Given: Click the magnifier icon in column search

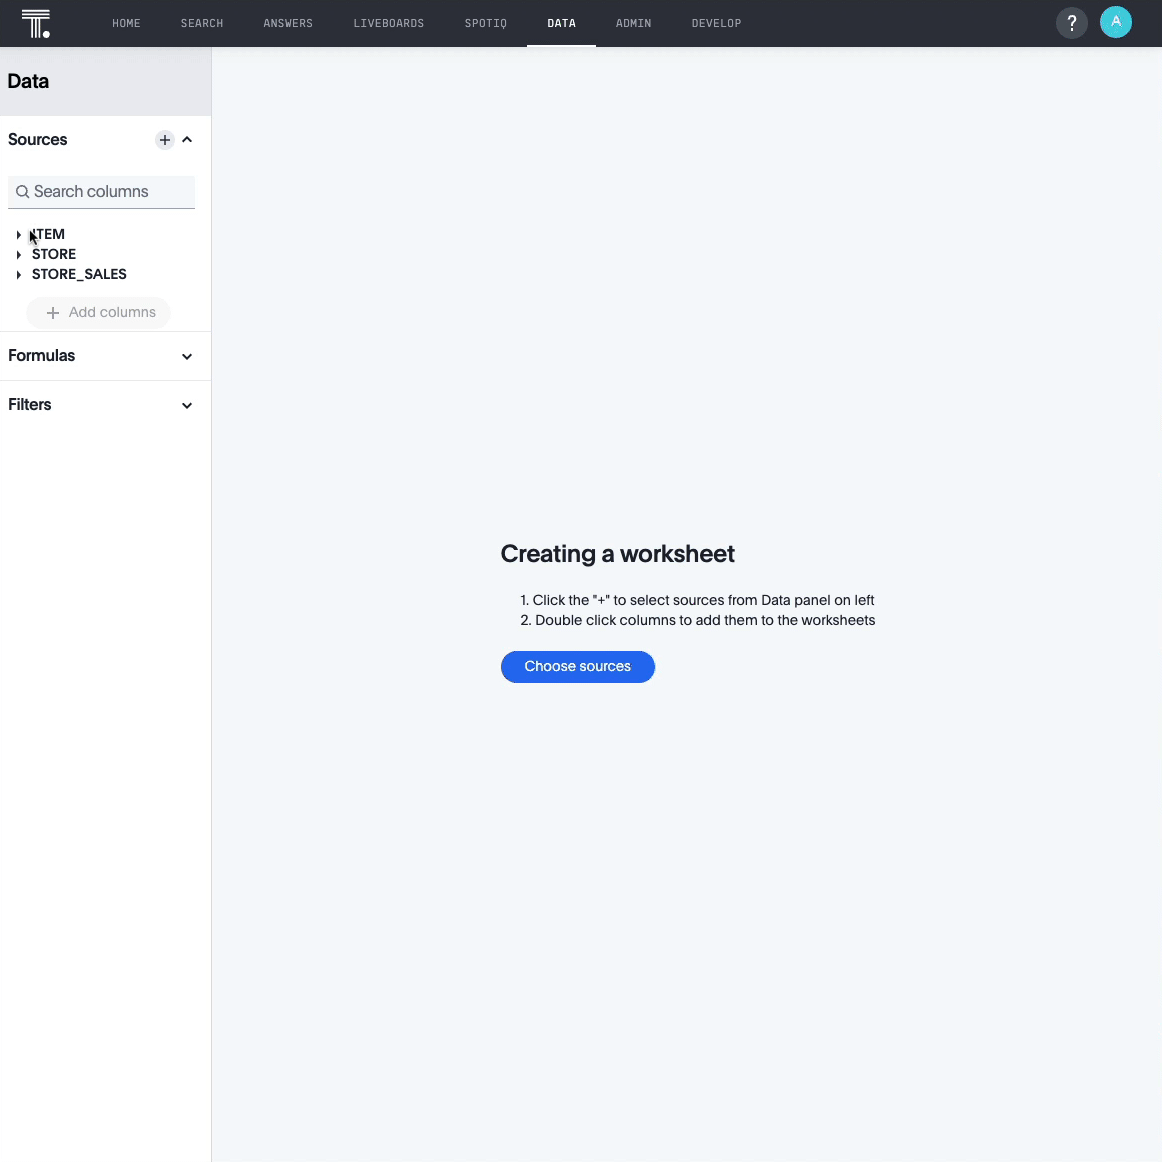Looking at the screenshot, I should 22,192.
